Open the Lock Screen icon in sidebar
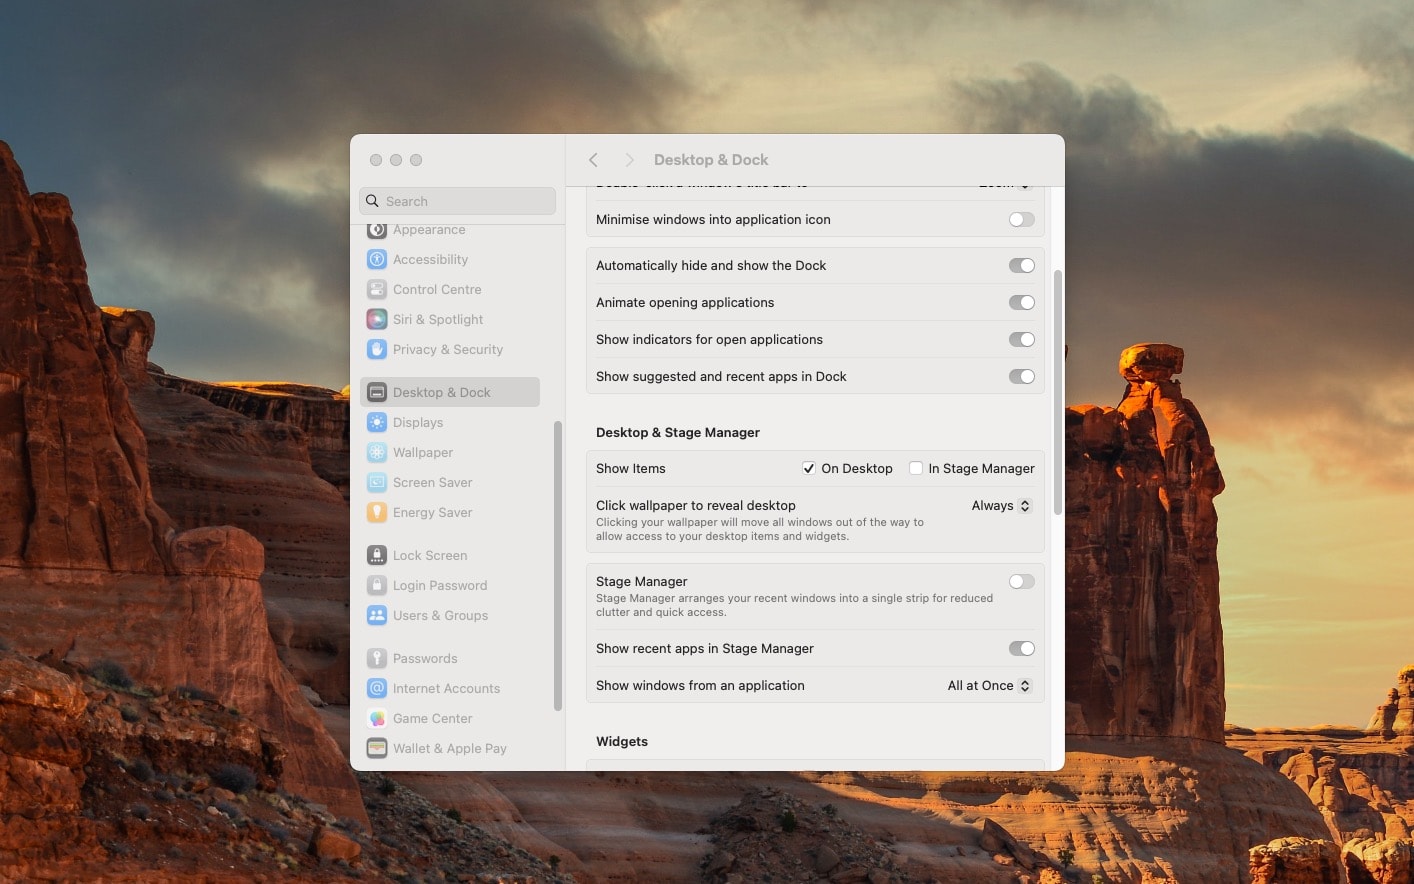Screen dimensions: 1414x884 point(377,555)
